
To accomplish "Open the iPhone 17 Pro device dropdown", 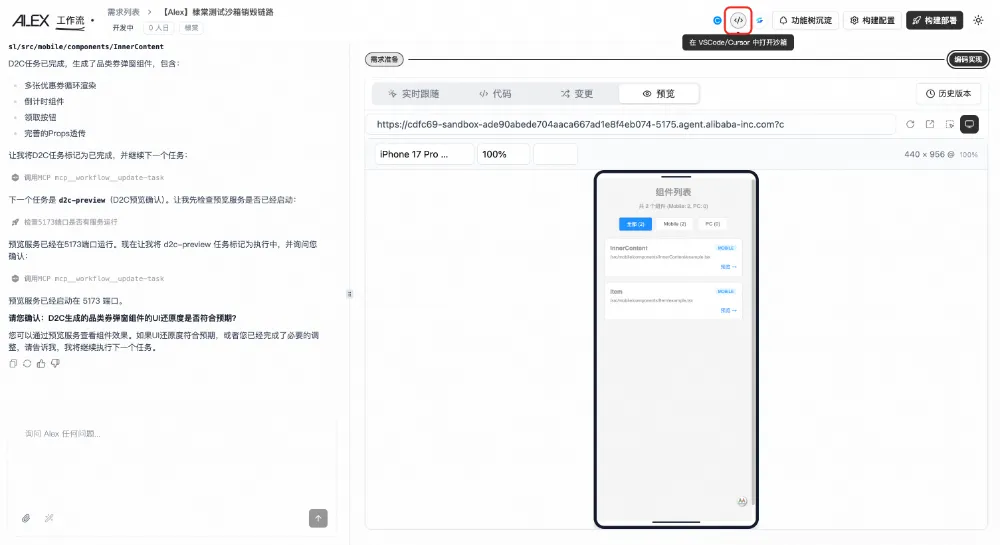I will click(424, 154).
